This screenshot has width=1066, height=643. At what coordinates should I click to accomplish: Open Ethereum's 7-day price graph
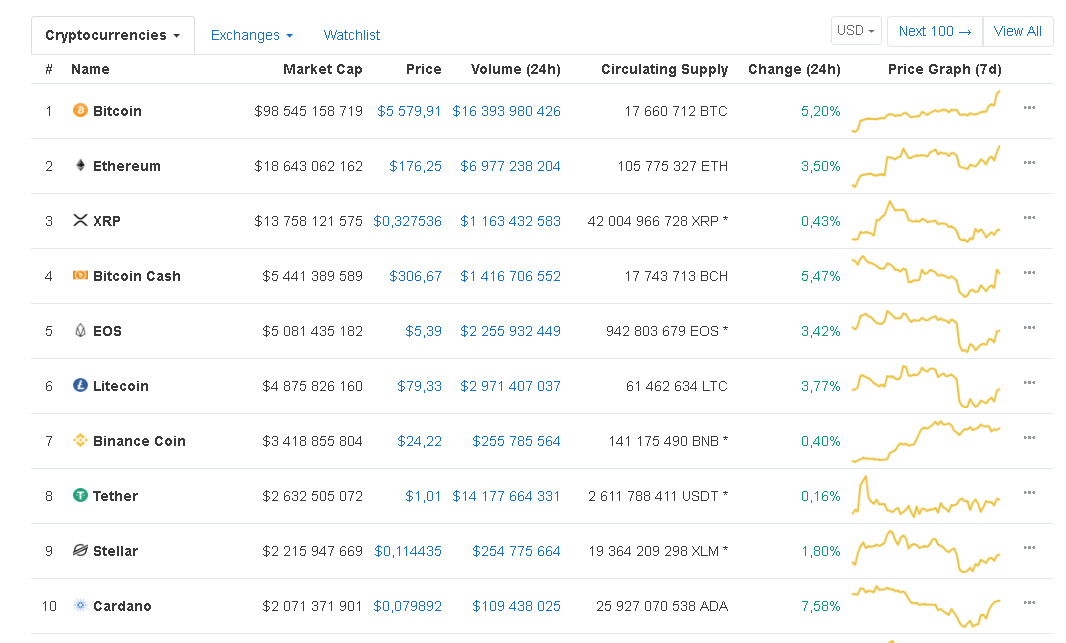point(926,166)
